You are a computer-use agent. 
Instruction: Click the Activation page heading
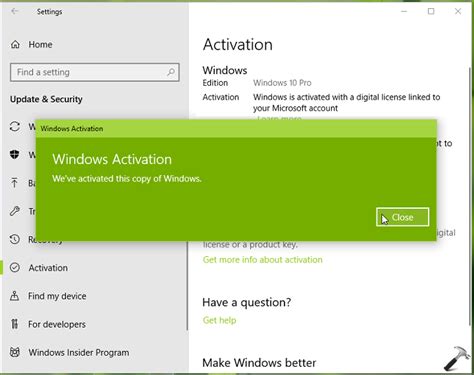click(x=238, y=44)
